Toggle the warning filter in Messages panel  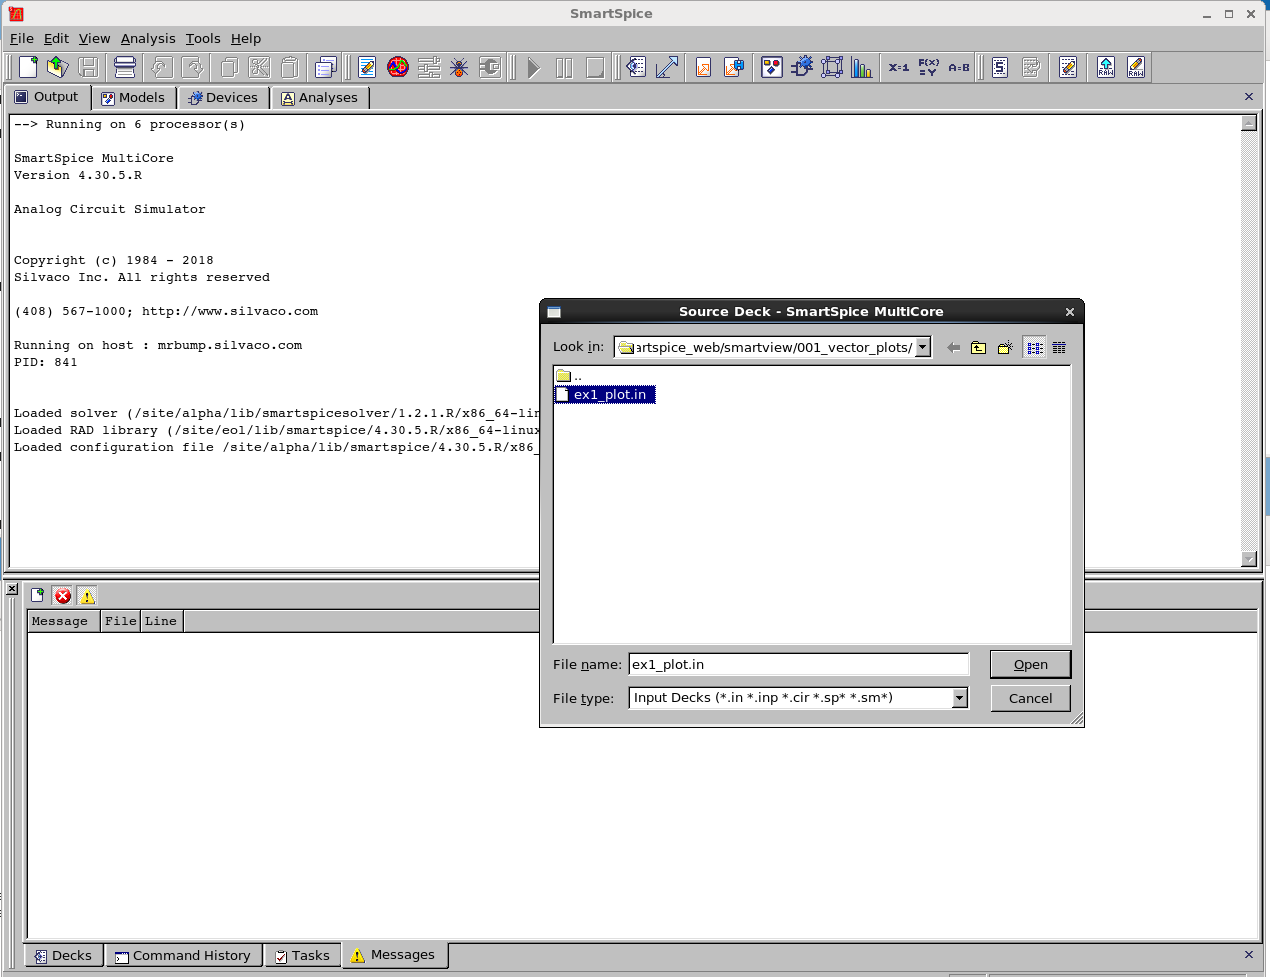87,596
